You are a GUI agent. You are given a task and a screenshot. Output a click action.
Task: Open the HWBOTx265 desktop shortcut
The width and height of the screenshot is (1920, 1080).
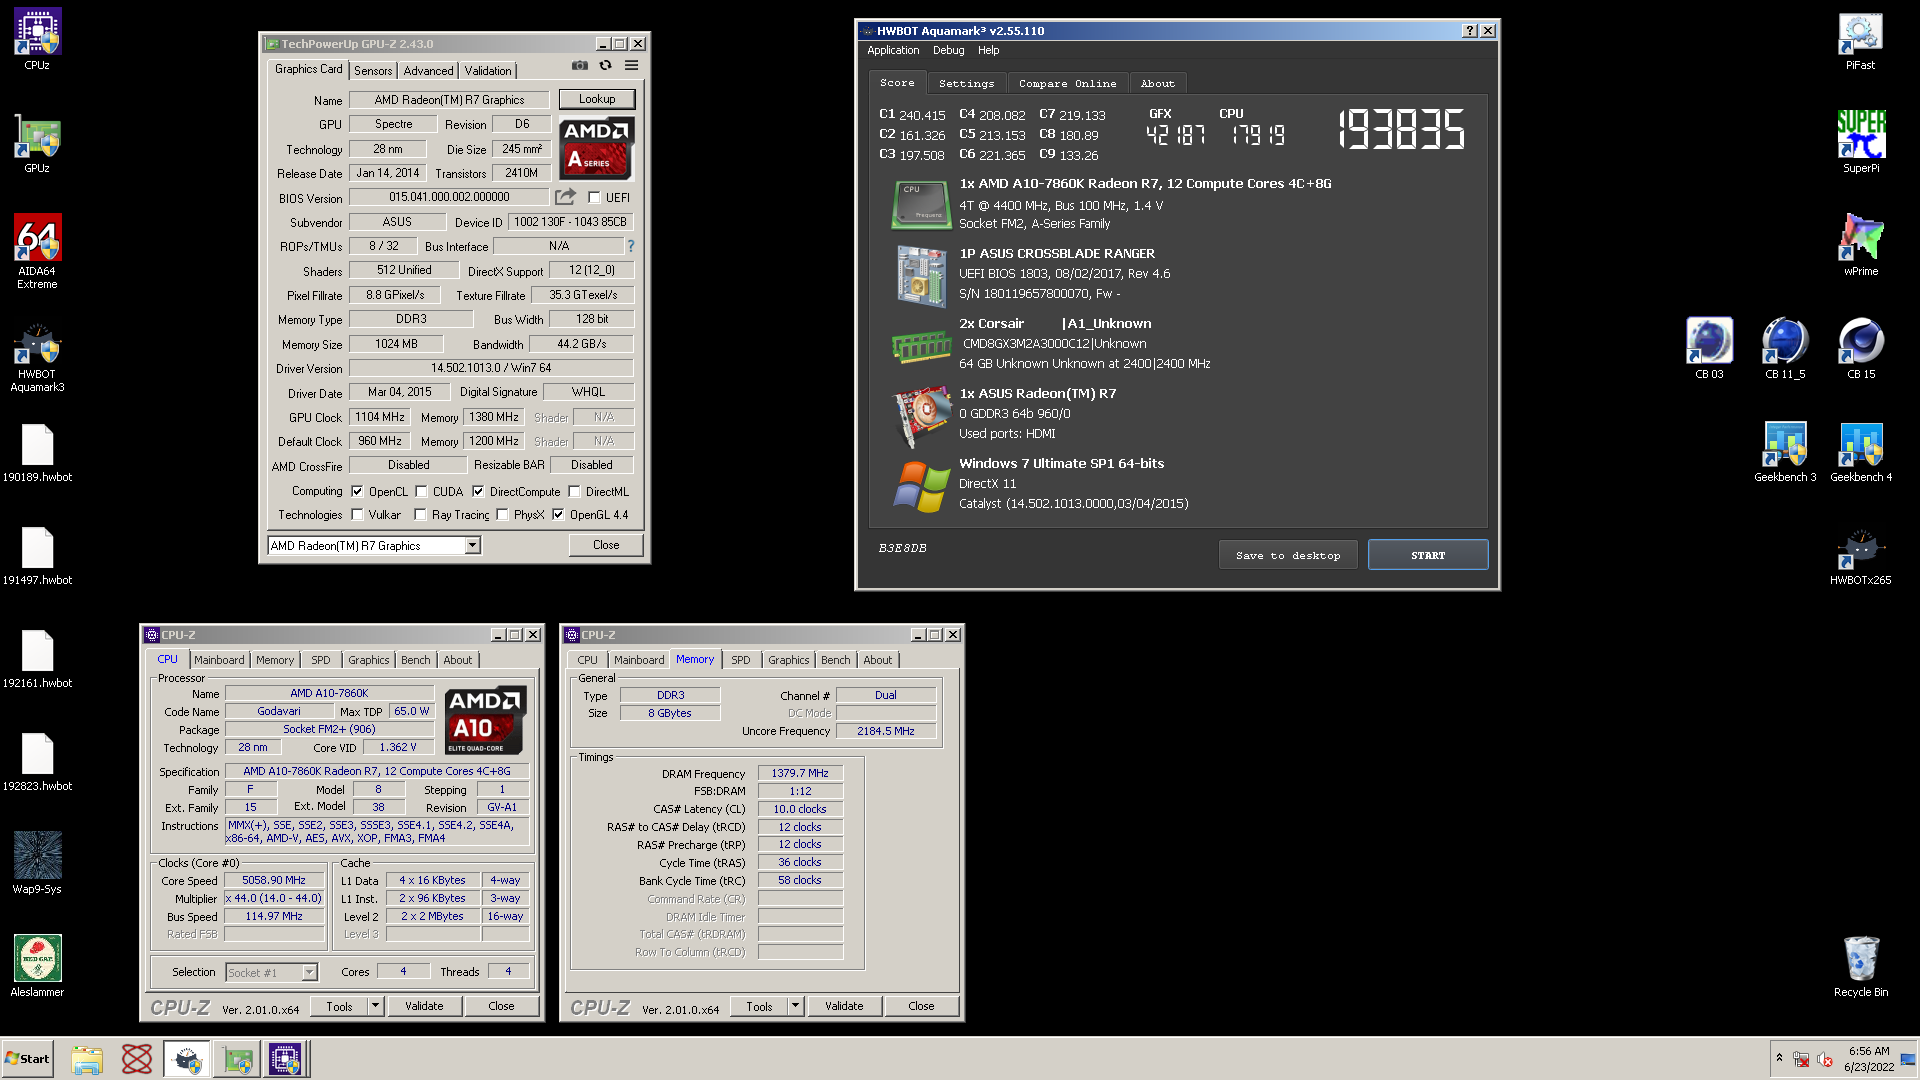pos(1860,556)
